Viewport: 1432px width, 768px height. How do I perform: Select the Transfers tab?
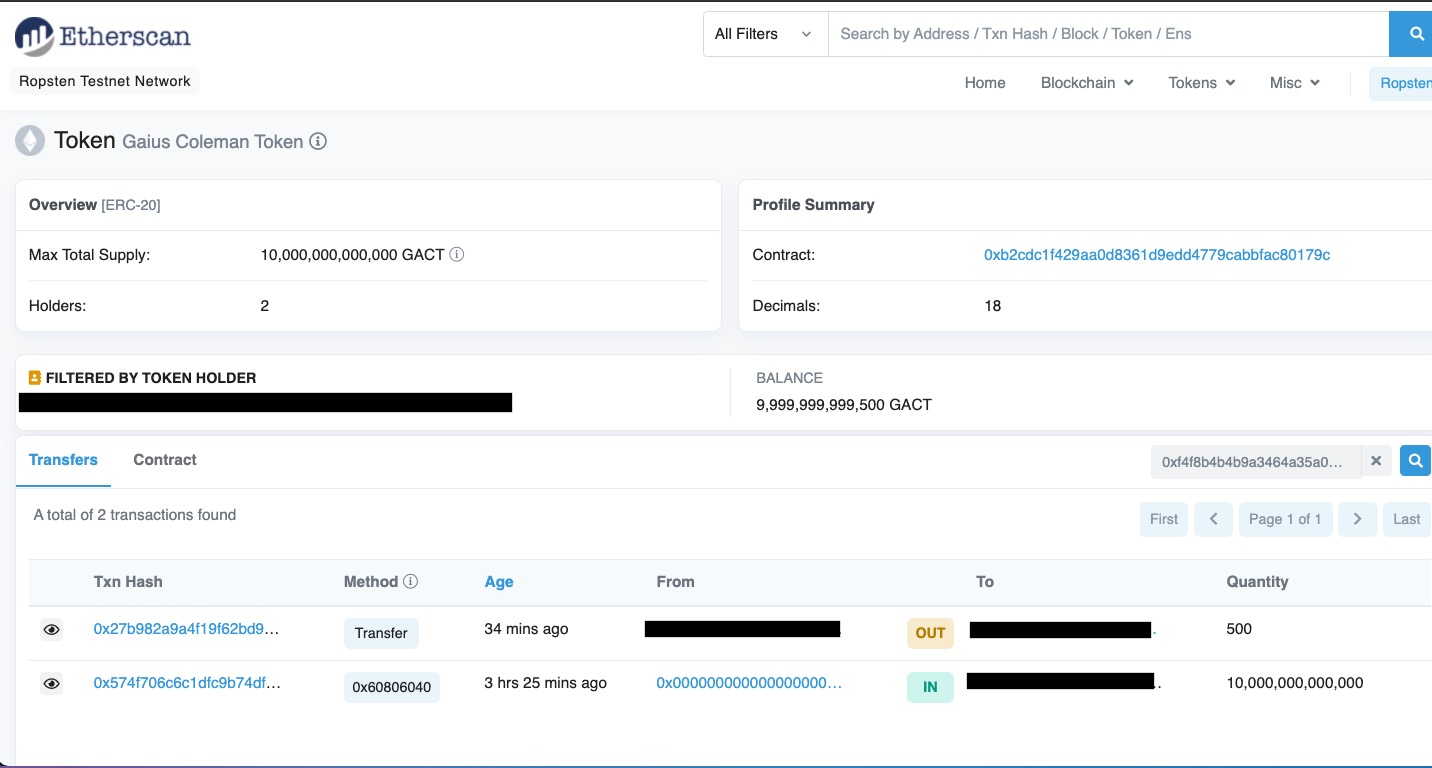click(63, 460)
